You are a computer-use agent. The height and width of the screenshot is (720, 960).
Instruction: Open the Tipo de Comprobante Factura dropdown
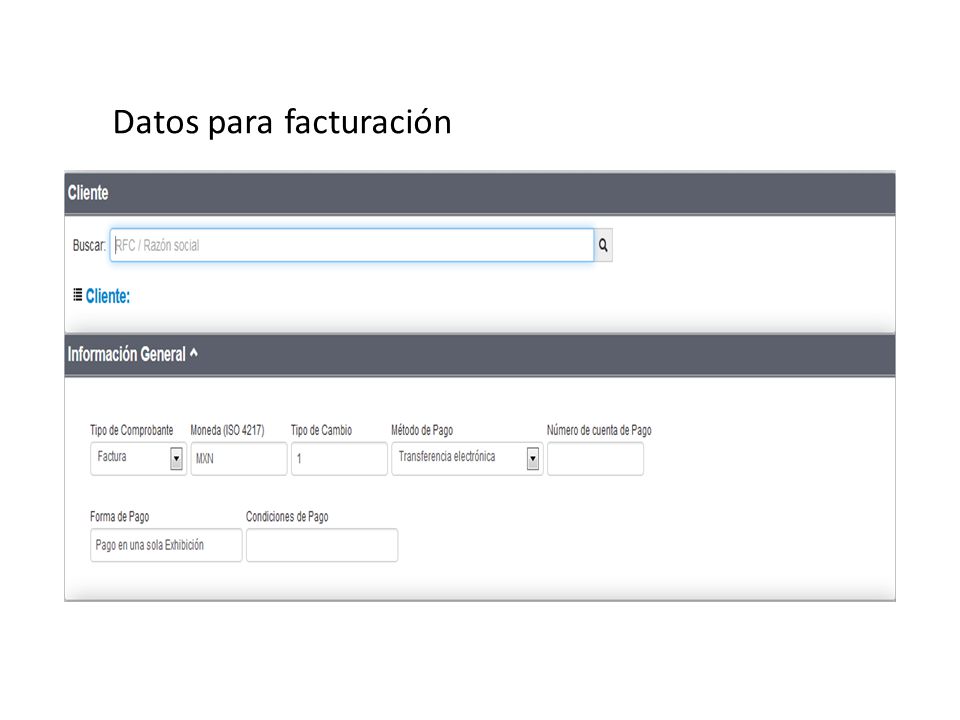click(x=138, y=458)
